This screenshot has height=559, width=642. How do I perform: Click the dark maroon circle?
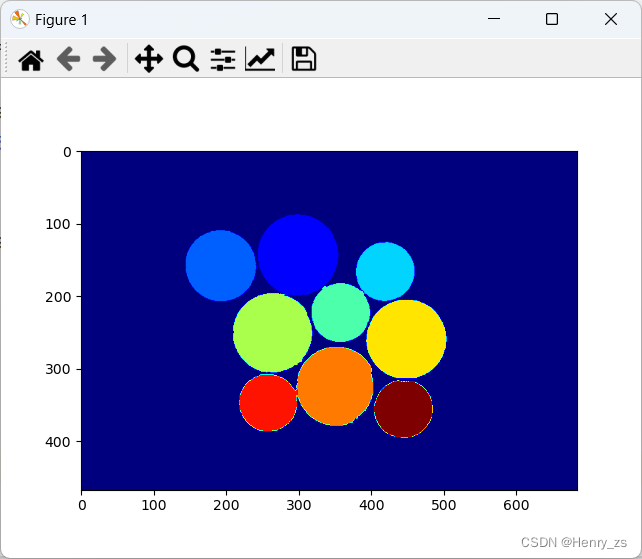[403, 409]
